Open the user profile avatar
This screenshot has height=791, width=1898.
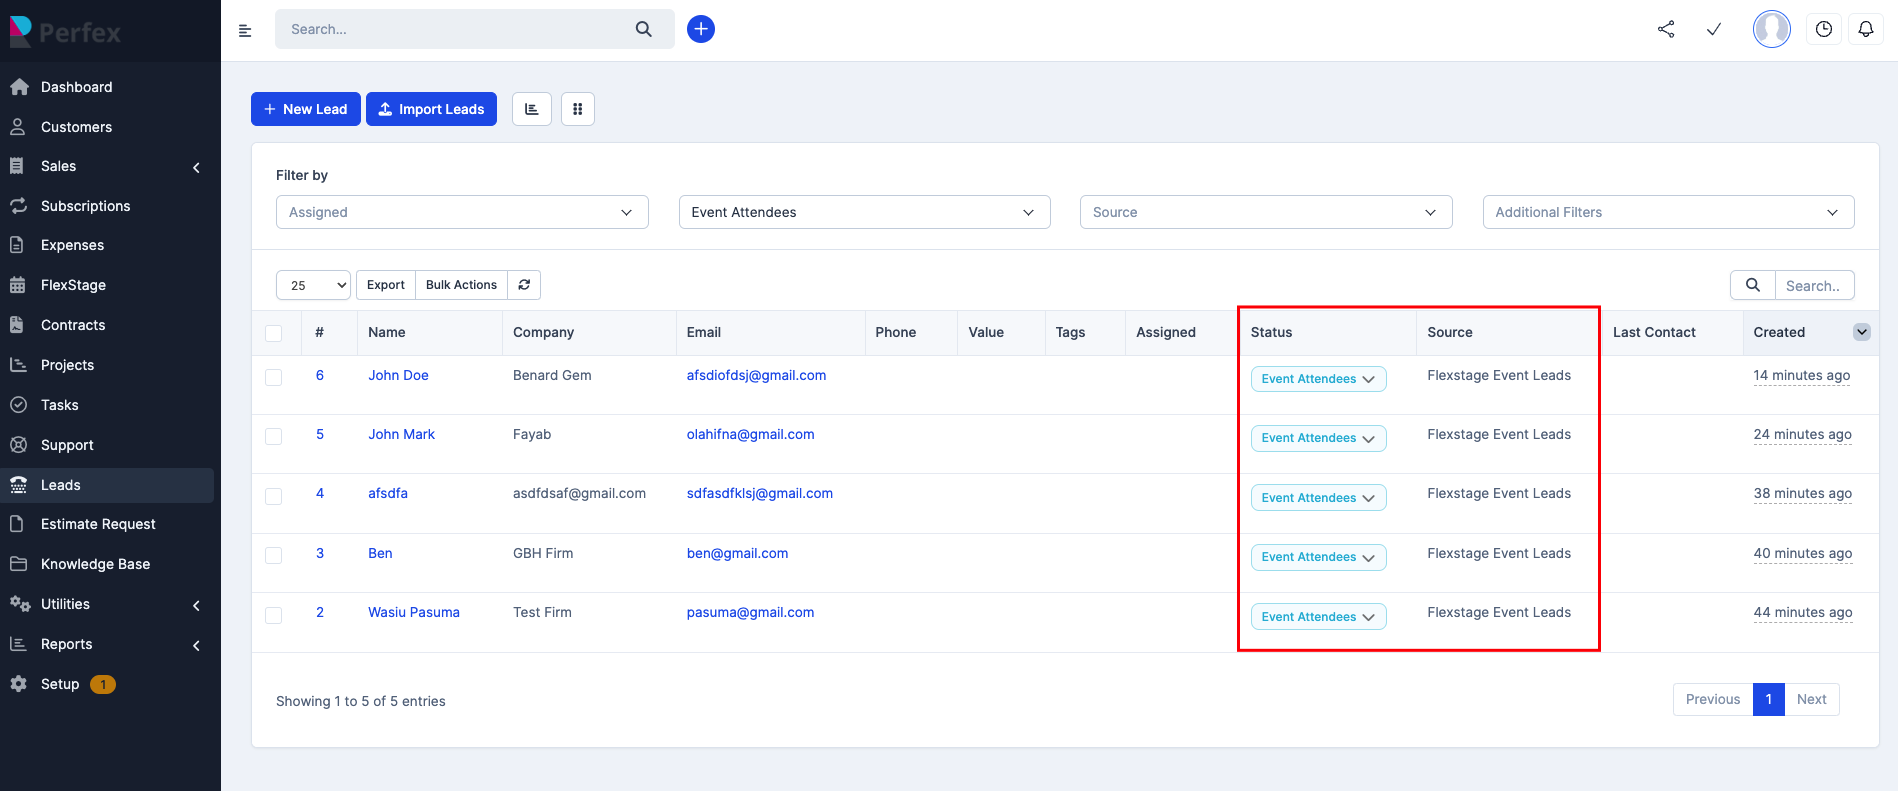click(x=1772, y=29)
